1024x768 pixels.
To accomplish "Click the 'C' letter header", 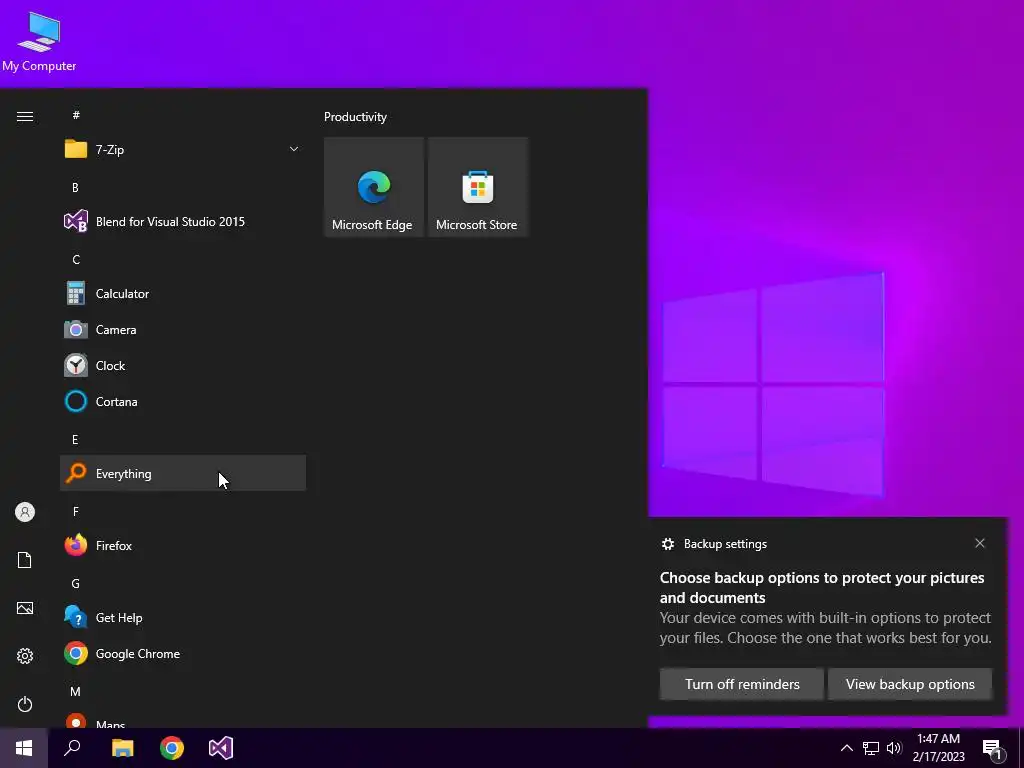I will (76, 260).
